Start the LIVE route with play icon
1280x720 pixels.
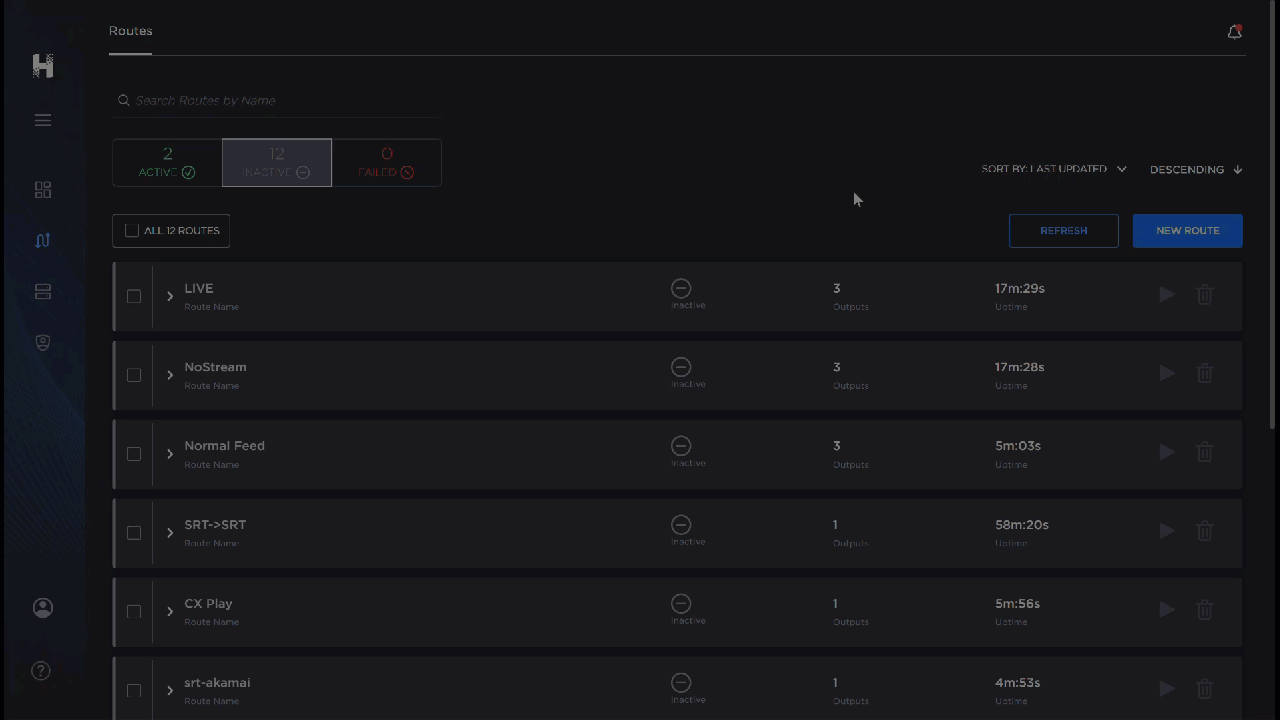[x=1166, y=295]
